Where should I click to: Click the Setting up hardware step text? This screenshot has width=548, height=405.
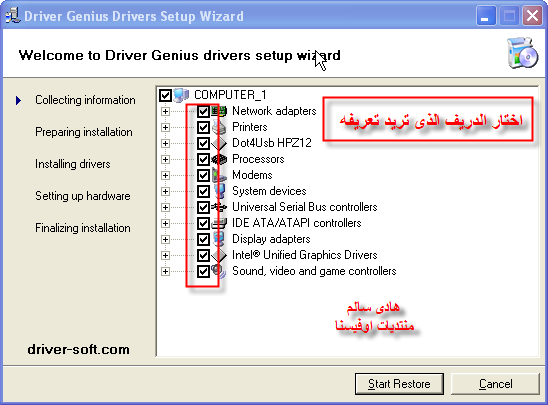tap(83, 196)
